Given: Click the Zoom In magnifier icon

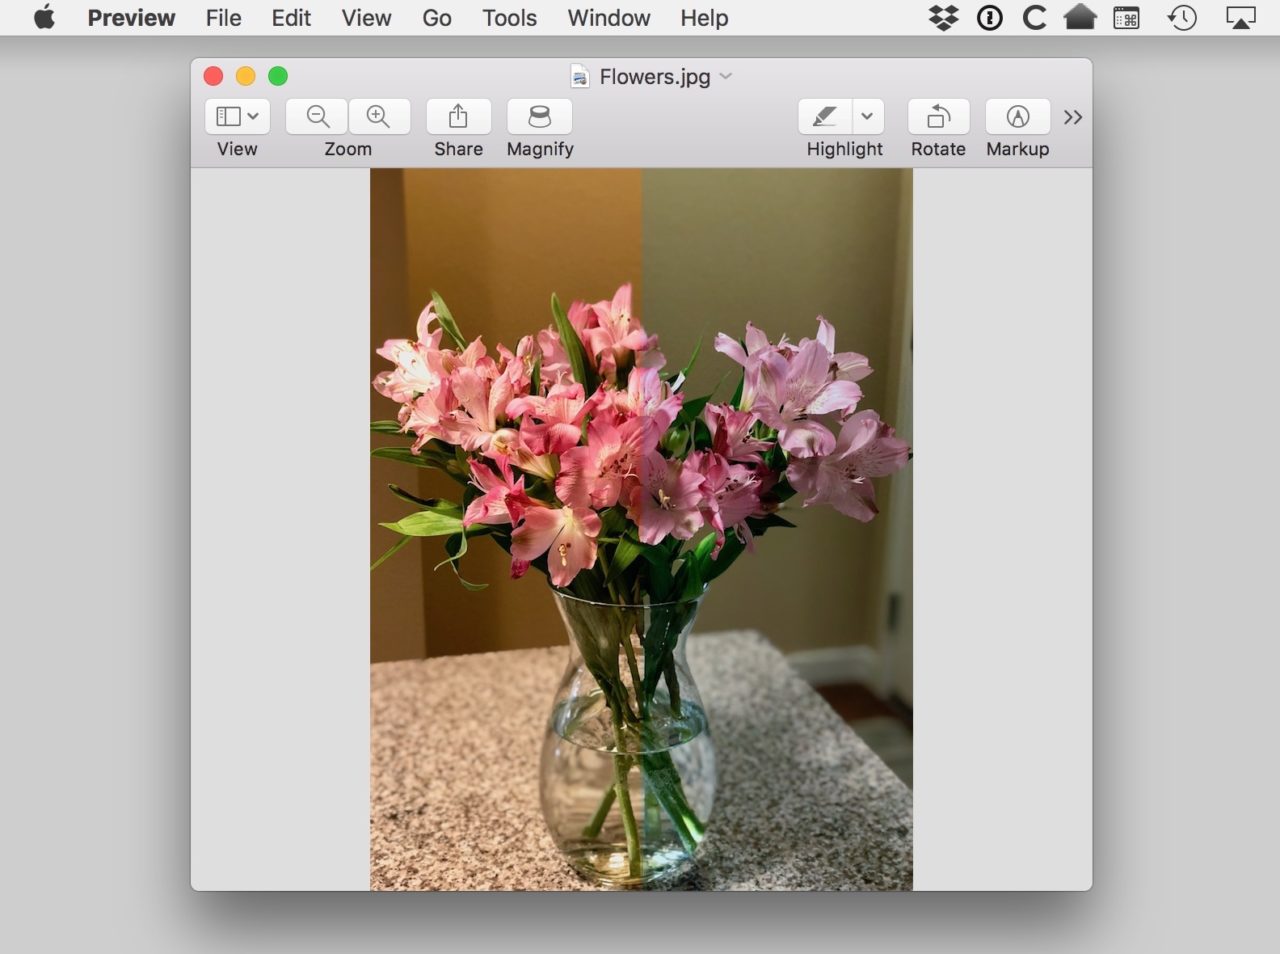Looking at the screenshot, I should pos(379,117).
